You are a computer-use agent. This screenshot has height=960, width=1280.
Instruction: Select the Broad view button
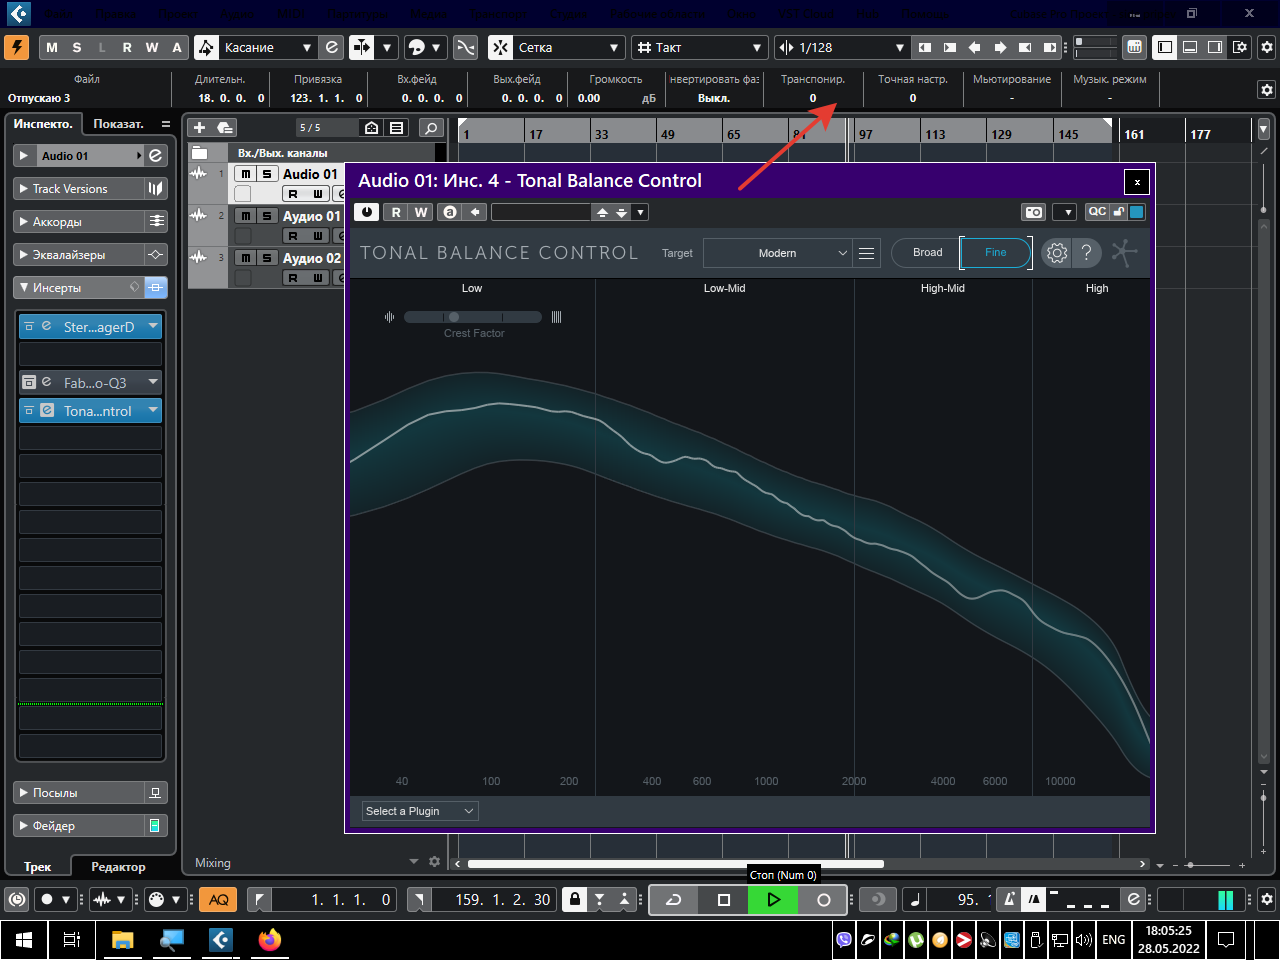click(x=927, y=253)
